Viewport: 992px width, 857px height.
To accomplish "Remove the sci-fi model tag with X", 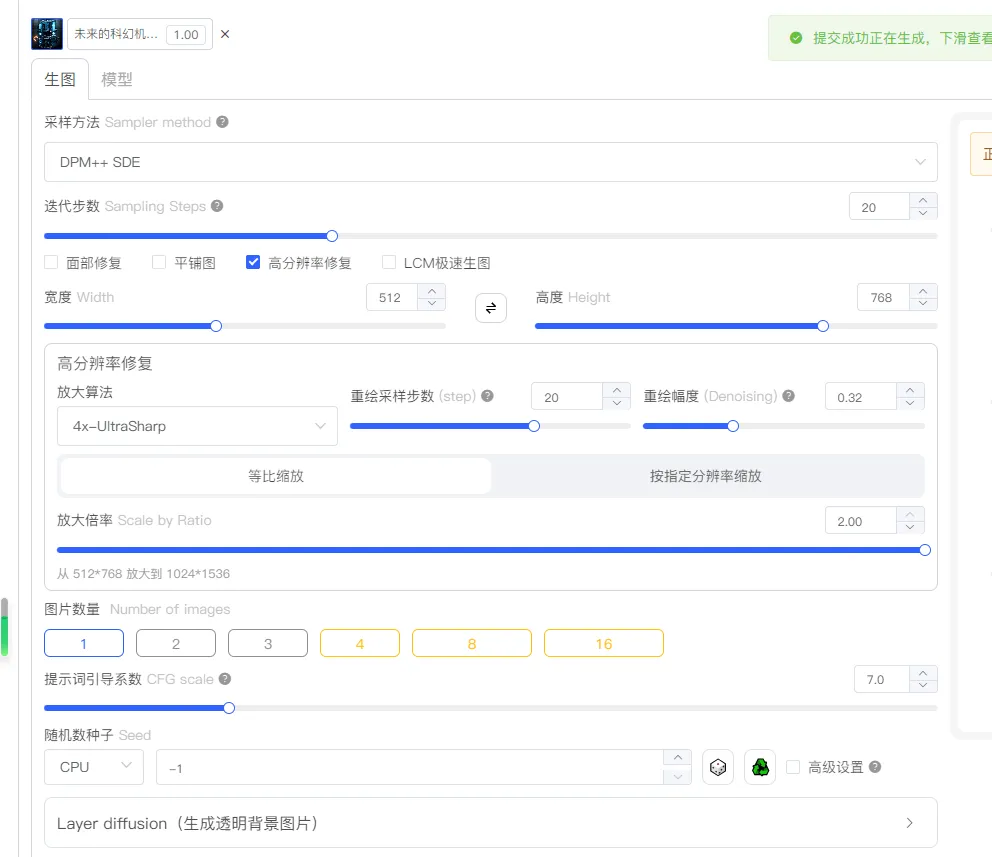I will (225, 34).
